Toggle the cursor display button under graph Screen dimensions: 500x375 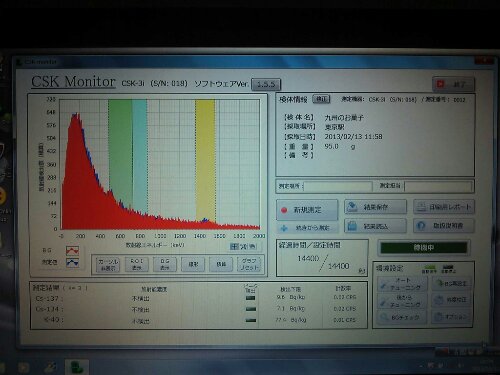[x=107, y=265]
